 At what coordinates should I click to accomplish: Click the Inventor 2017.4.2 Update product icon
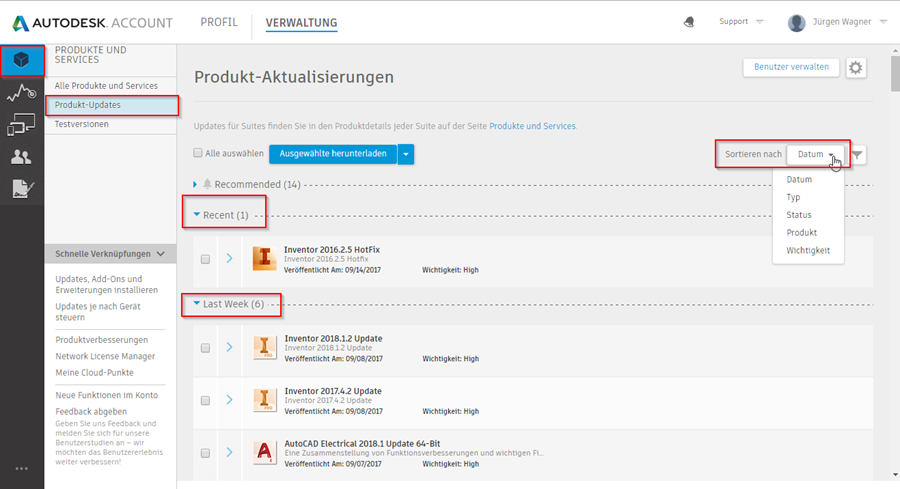coord(265,400)
